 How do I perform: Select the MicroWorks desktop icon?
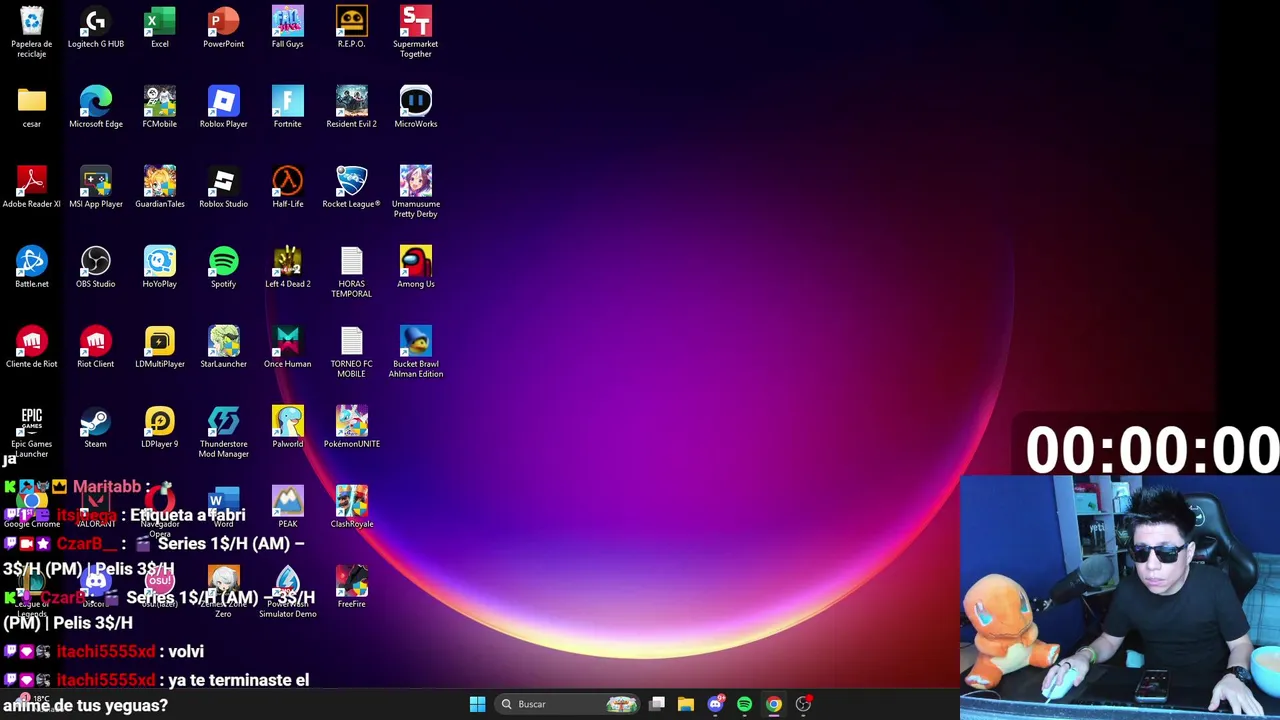click(x=416, y=107)
